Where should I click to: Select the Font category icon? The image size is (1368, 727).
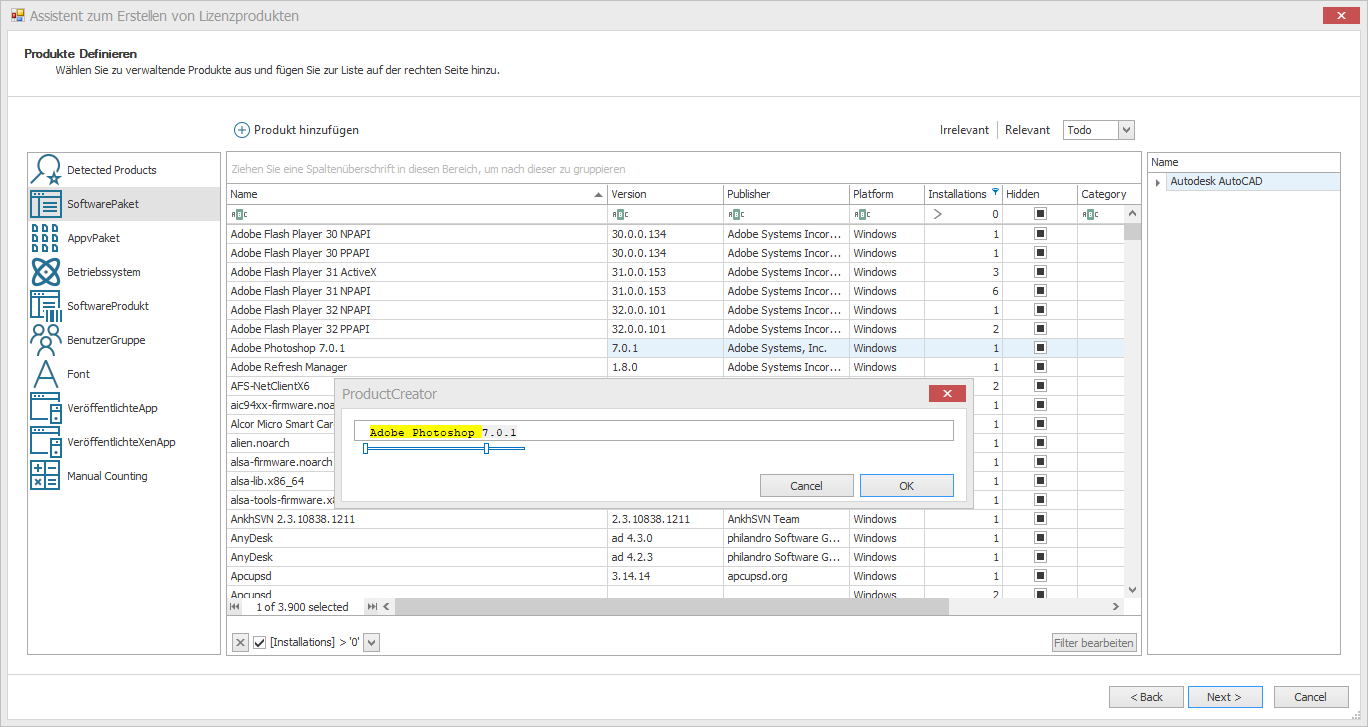pyautogui.click(x=46, y=374)
